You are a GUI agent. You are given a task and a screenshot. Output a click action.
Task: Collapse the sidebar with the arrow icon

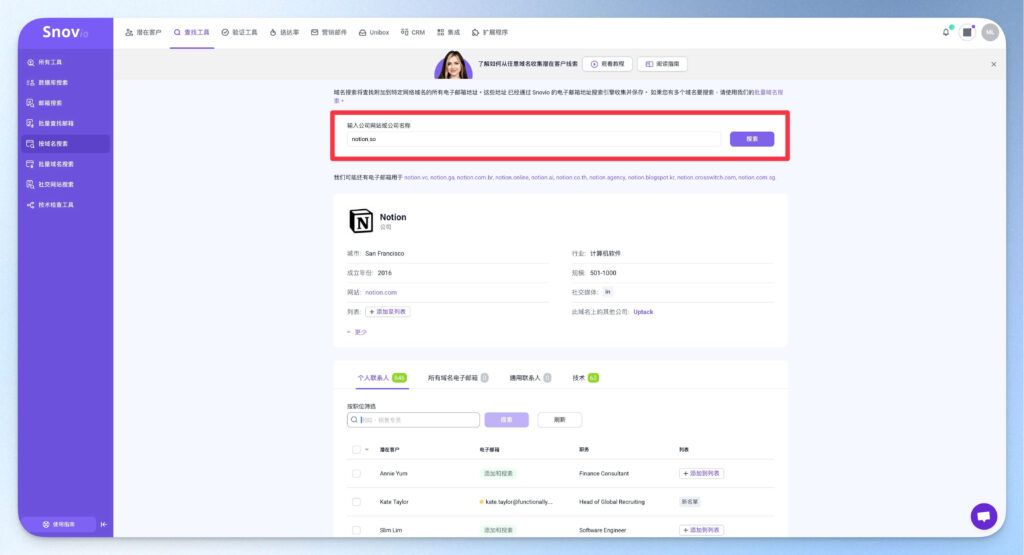click(x=104, y=524)
